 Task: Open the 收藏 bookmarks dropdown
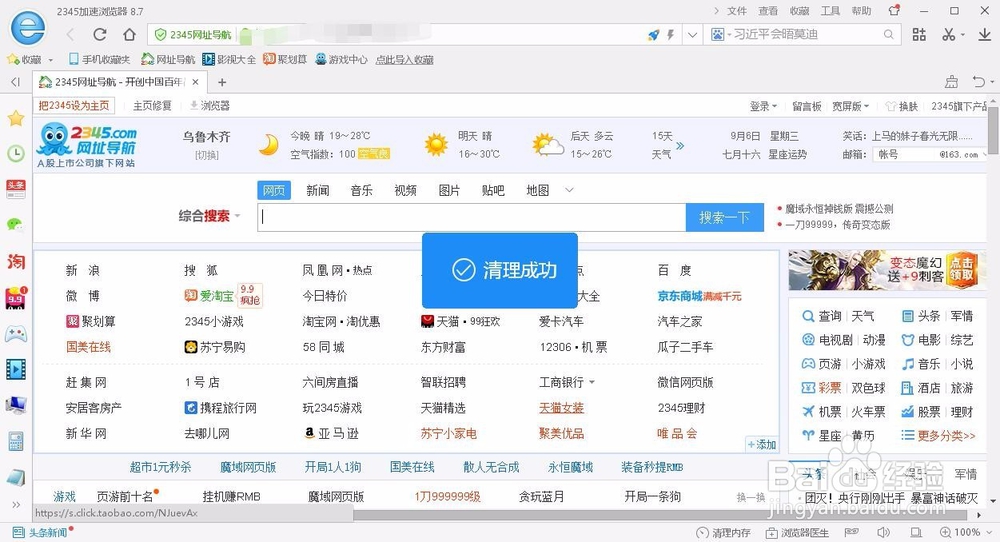pos(30,59)
